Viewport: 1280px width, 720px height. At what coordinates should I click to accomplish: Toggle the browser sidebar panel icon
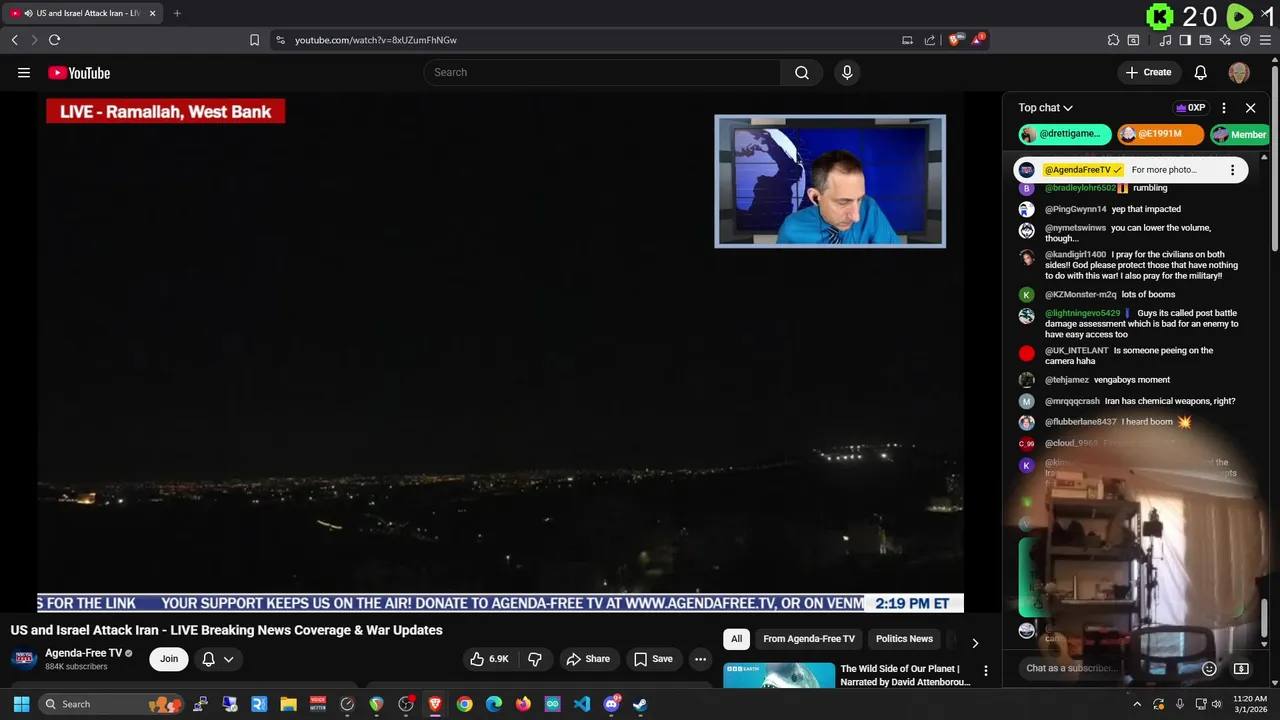(1185, 40)
